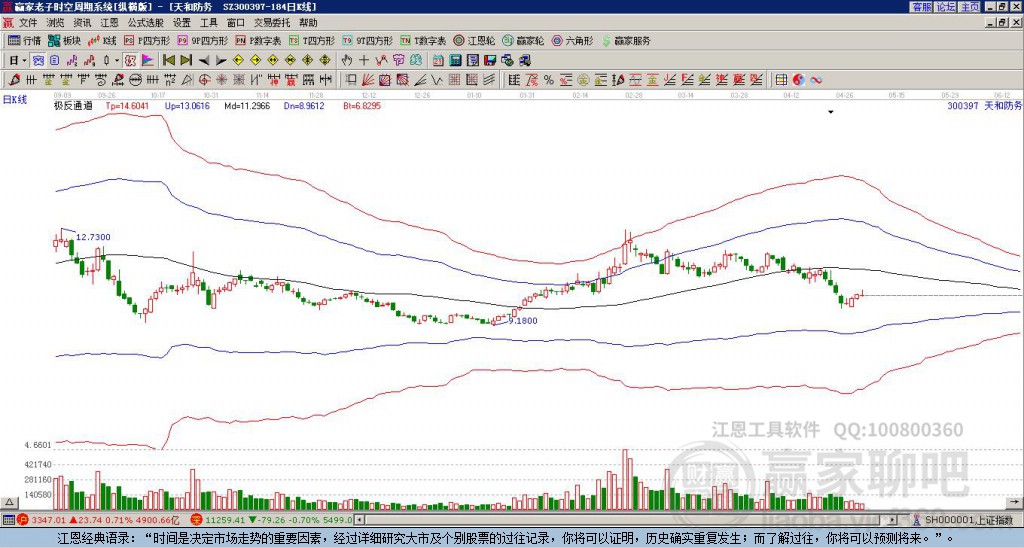Launch the 赢家轮 wheel tool

pos(523,40)
